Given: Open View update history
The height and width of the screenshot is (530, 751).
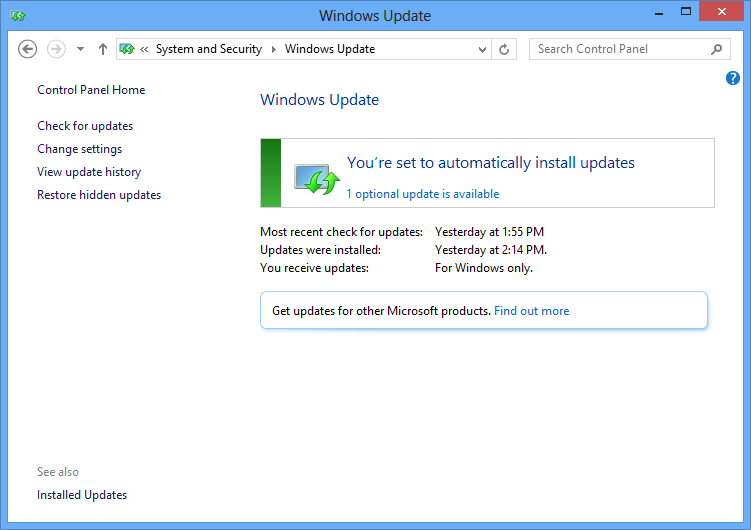Looking at the screenshot, I should [89, 172].
